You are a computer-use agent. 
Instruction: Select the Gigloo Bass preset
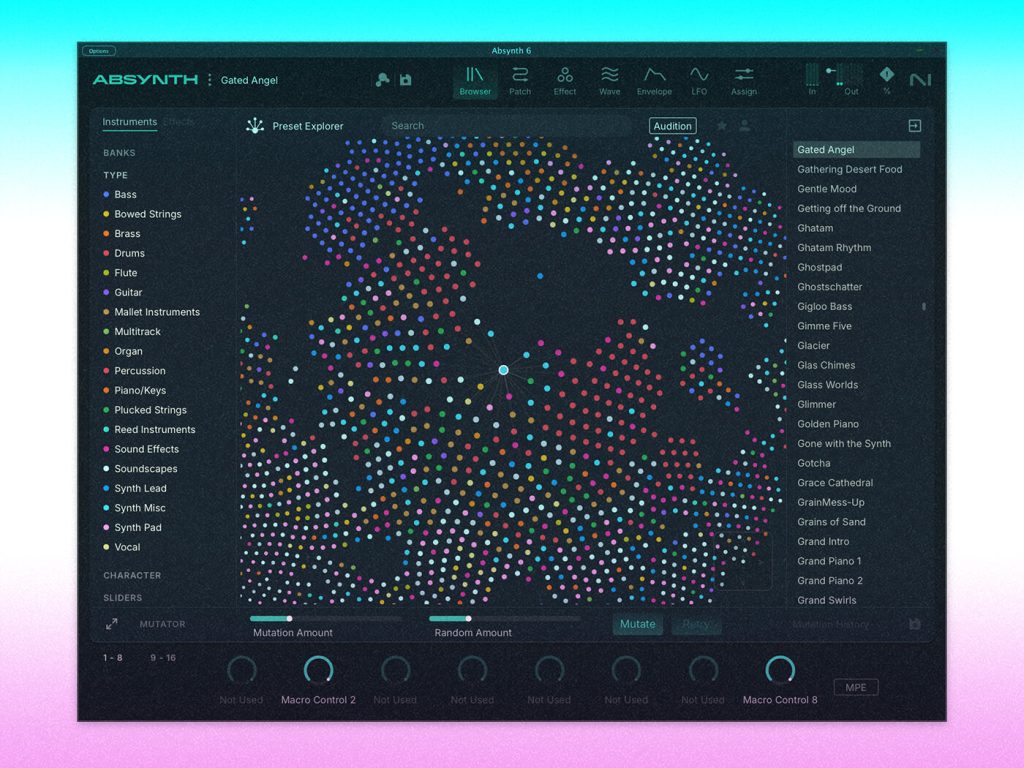tap(824, 306)
